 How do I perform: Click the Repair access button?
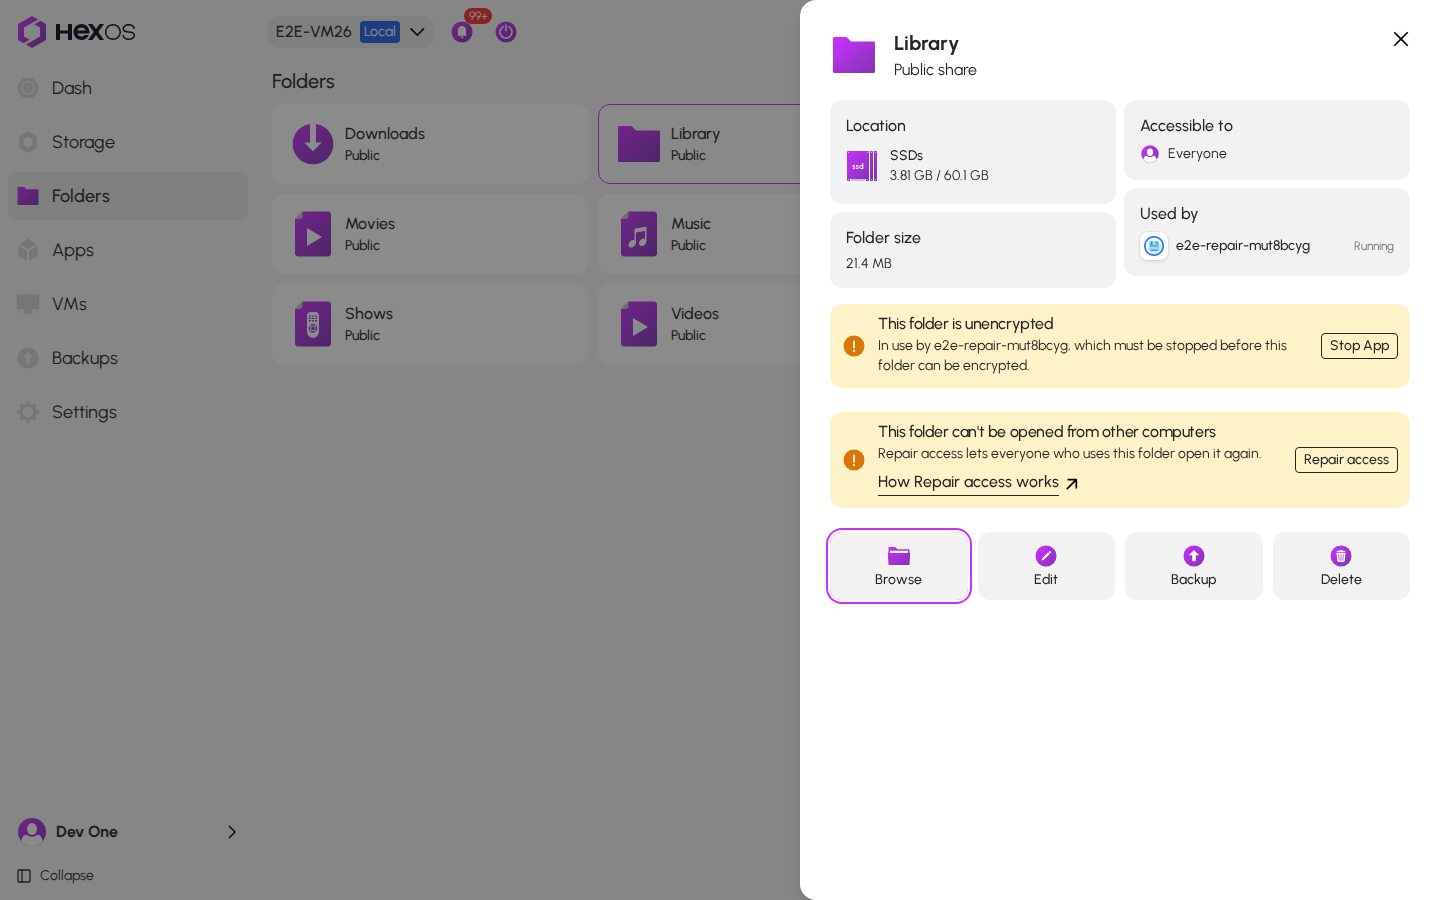click(1346, 460)
